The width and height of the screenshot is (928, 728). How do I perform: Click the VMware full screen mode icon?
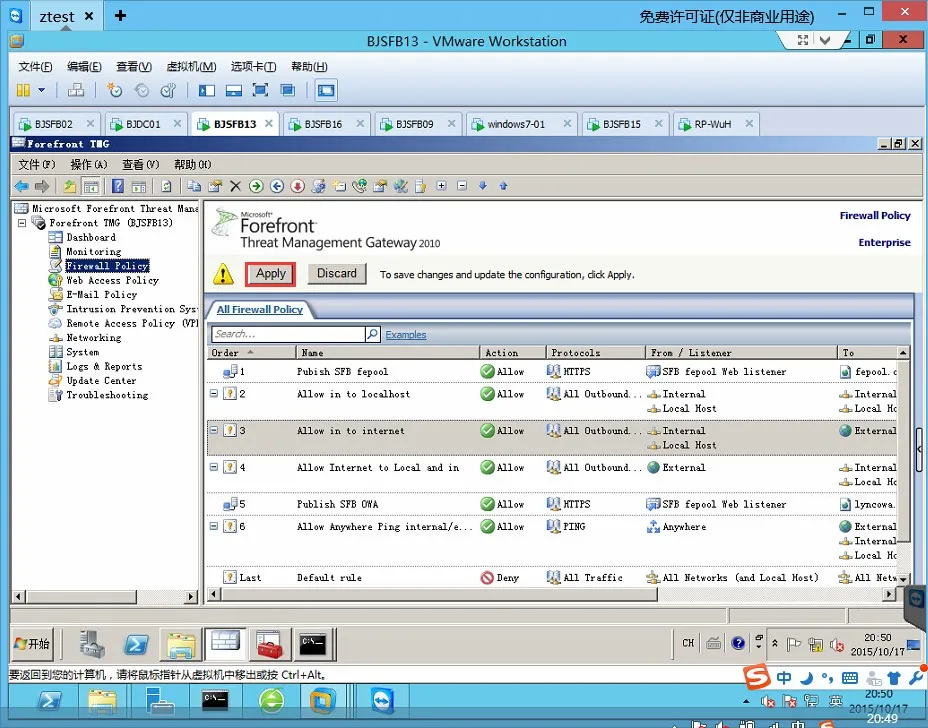(x=260, y=90)
